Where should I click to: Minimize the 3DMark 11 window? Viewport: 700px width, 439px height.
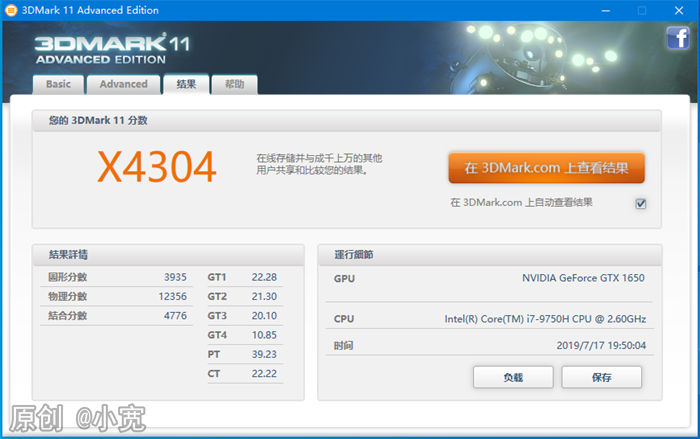[605, 10]
